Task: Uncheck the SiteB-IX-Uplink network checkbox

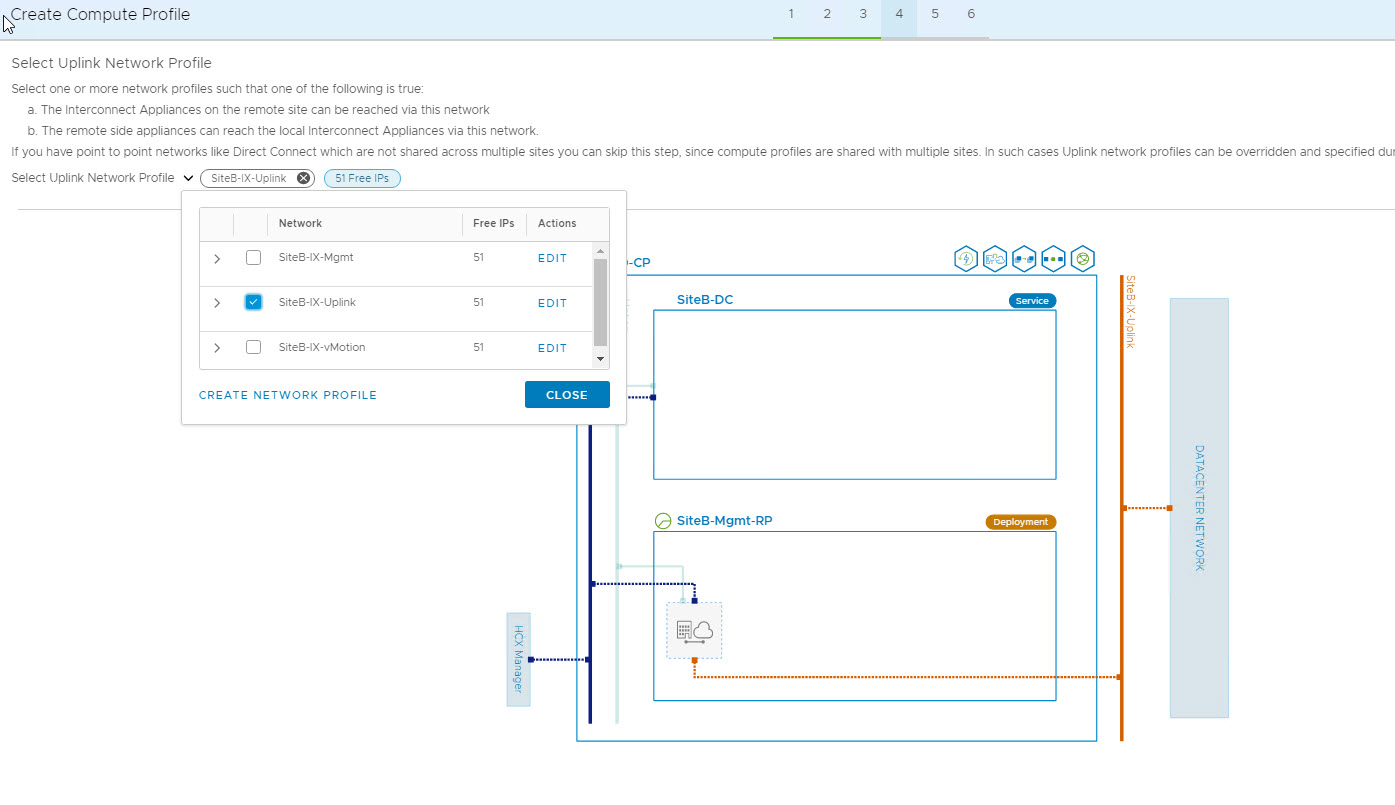Action: 253,302
